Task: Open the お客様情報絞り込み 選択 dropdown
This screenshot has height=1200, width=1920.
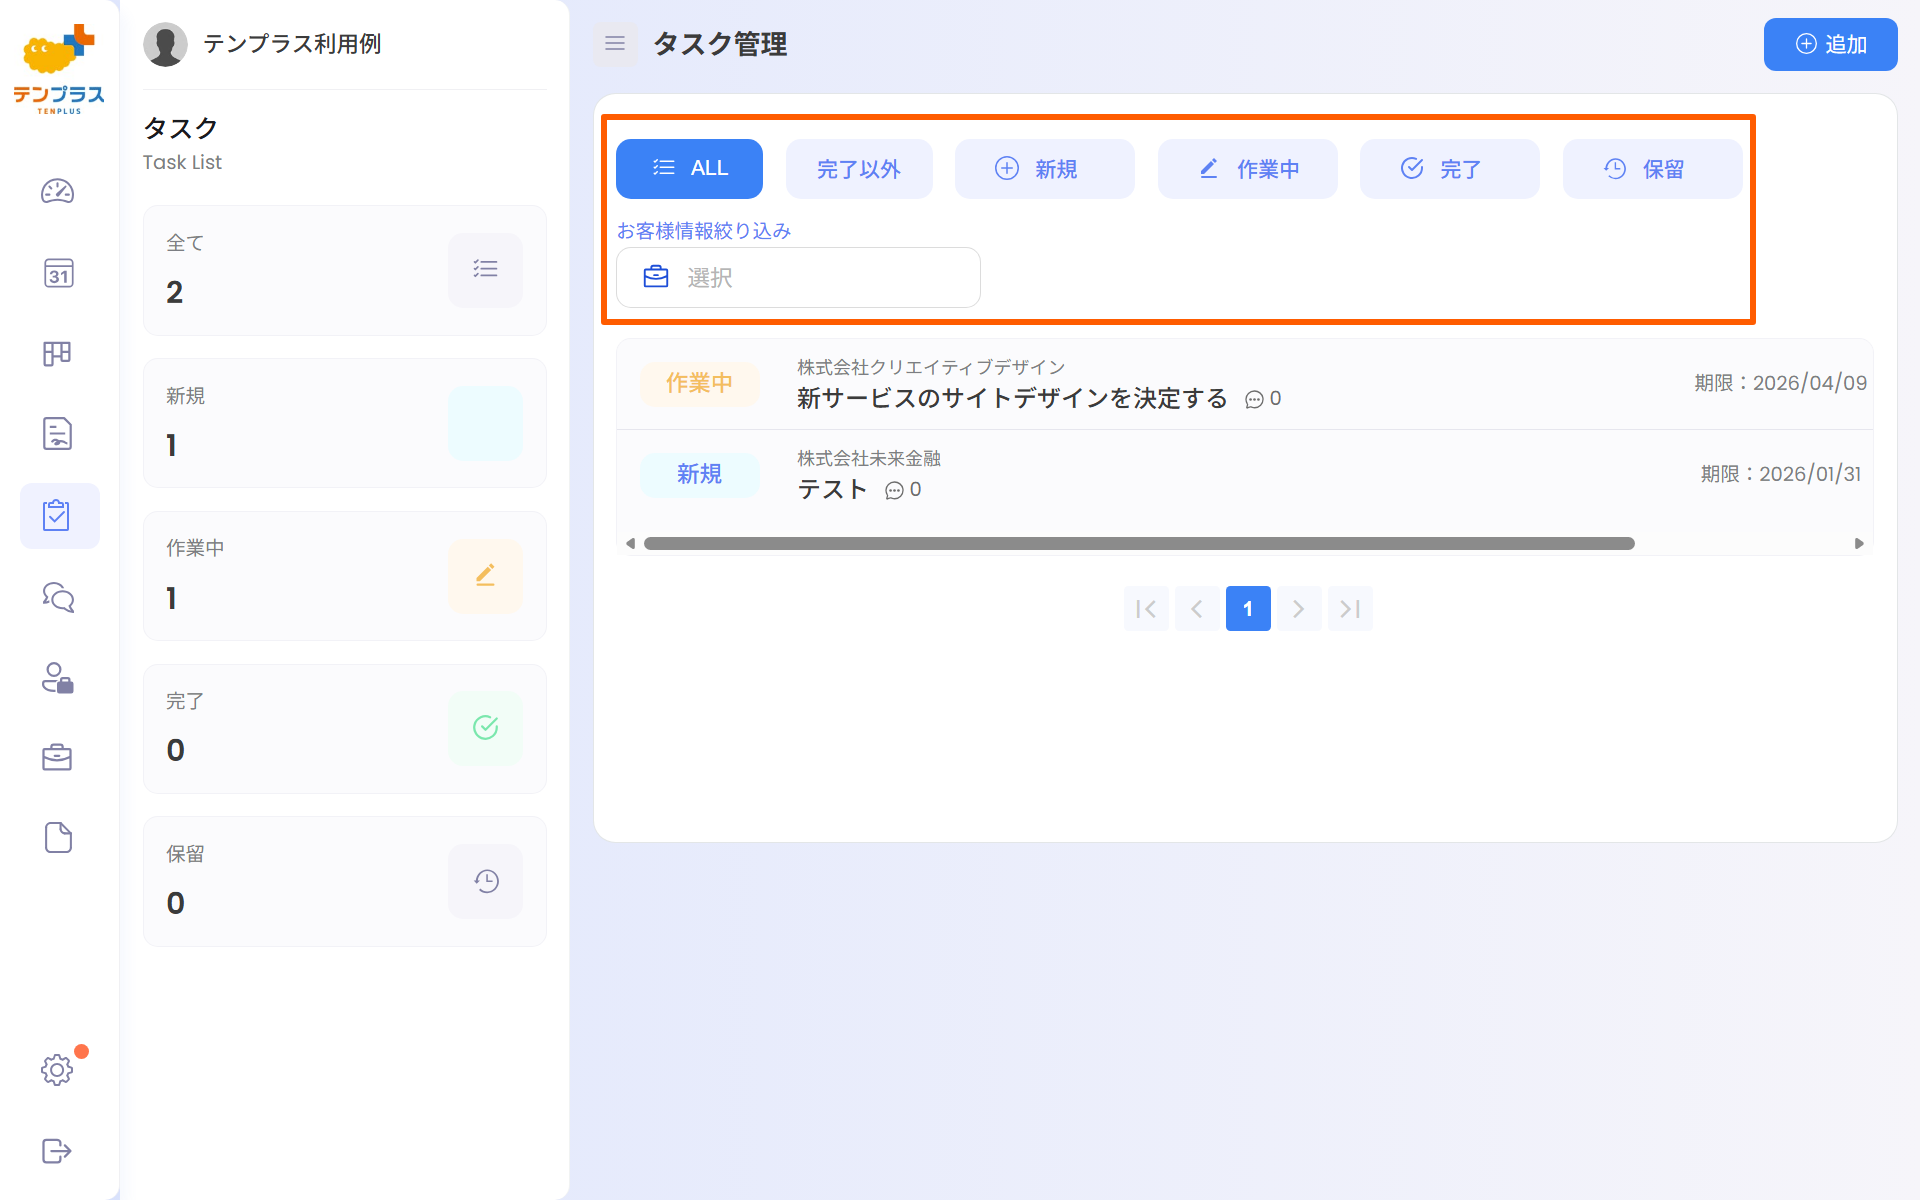Action: coord(798,277)
